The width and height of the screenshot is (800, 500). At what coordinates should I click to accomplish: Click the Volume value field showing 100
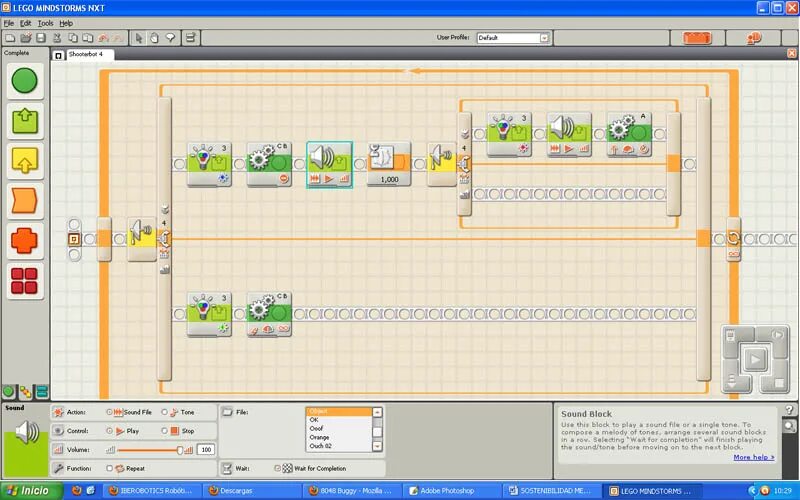pos(206,450)
